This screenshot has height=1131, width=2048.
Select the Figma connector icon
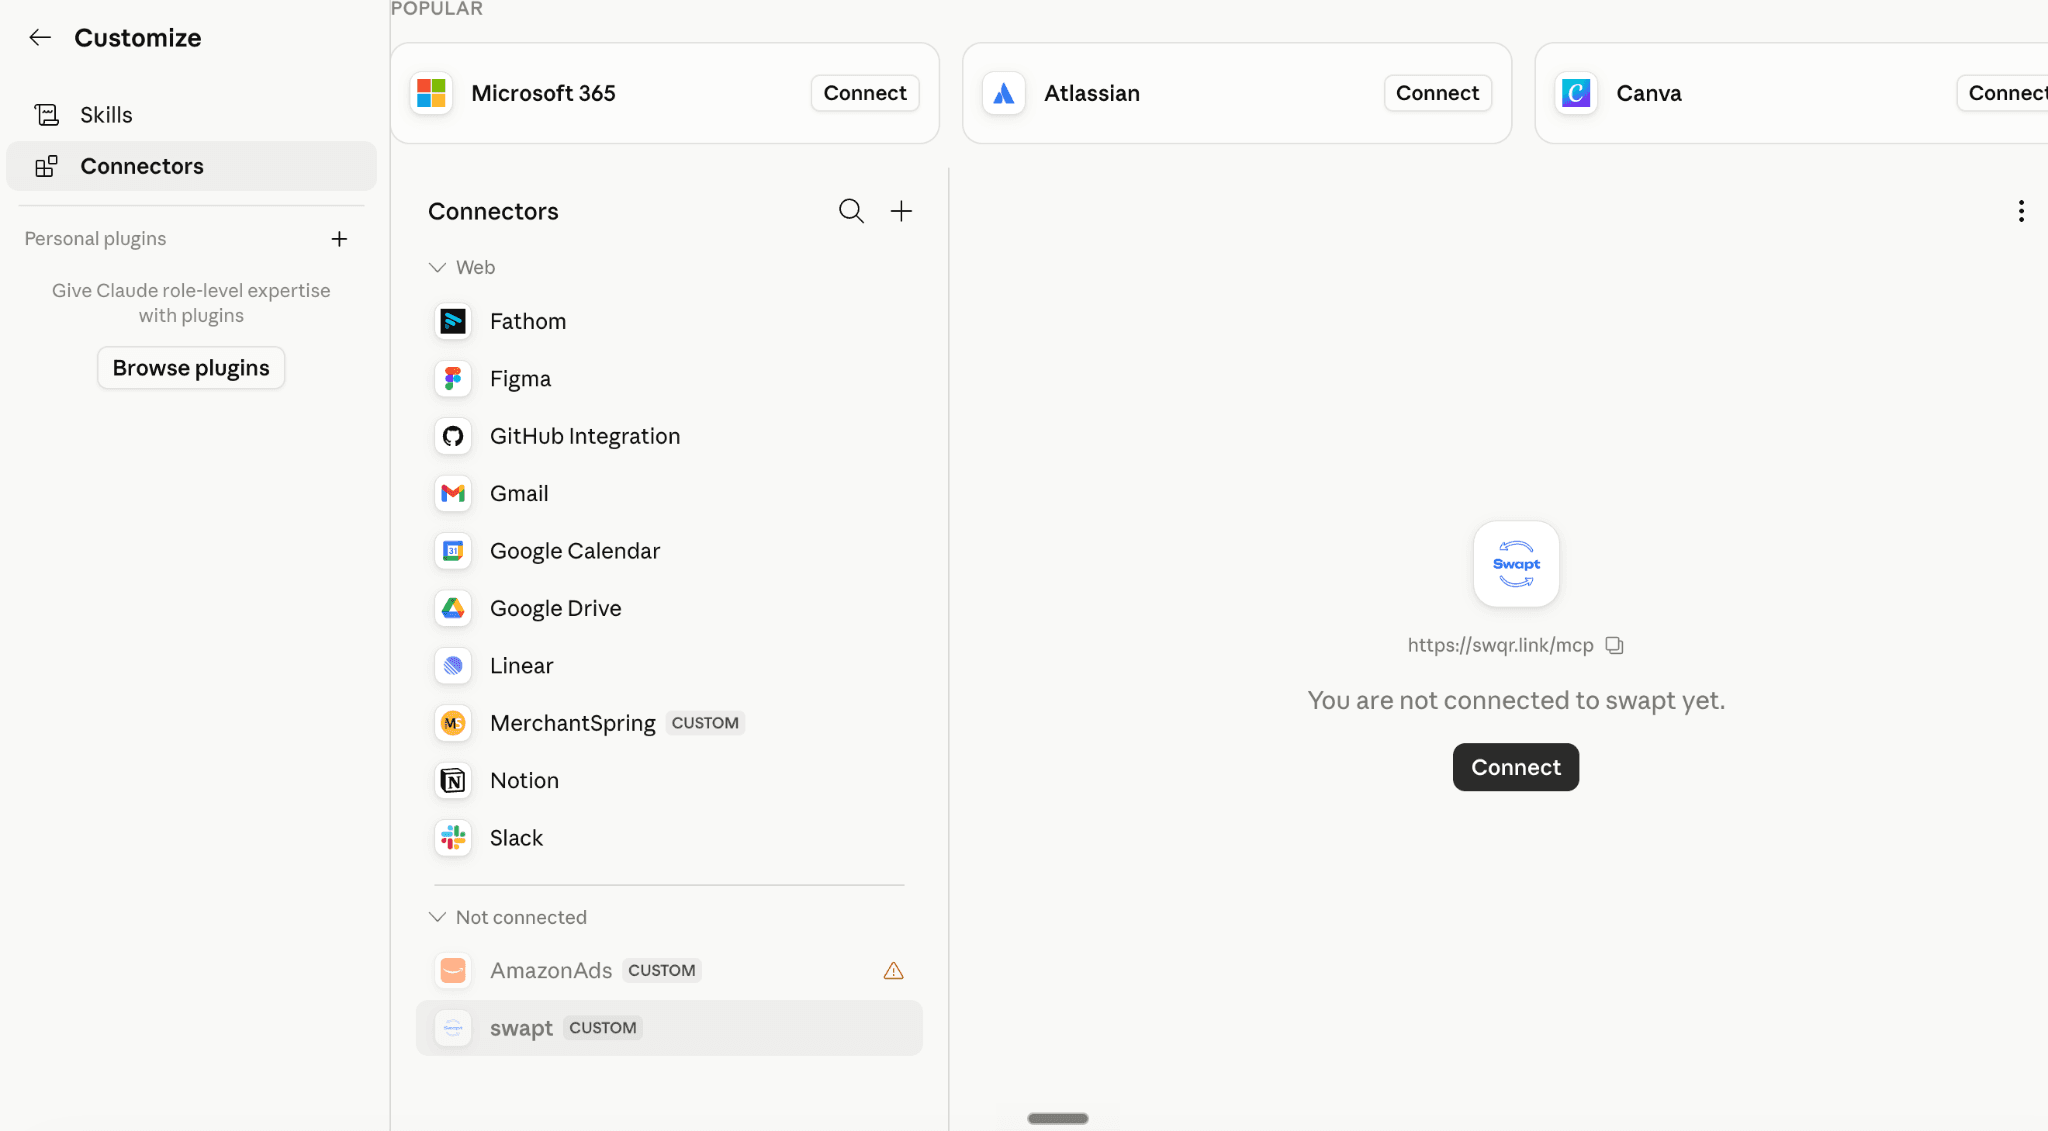[x=453, y=379]
